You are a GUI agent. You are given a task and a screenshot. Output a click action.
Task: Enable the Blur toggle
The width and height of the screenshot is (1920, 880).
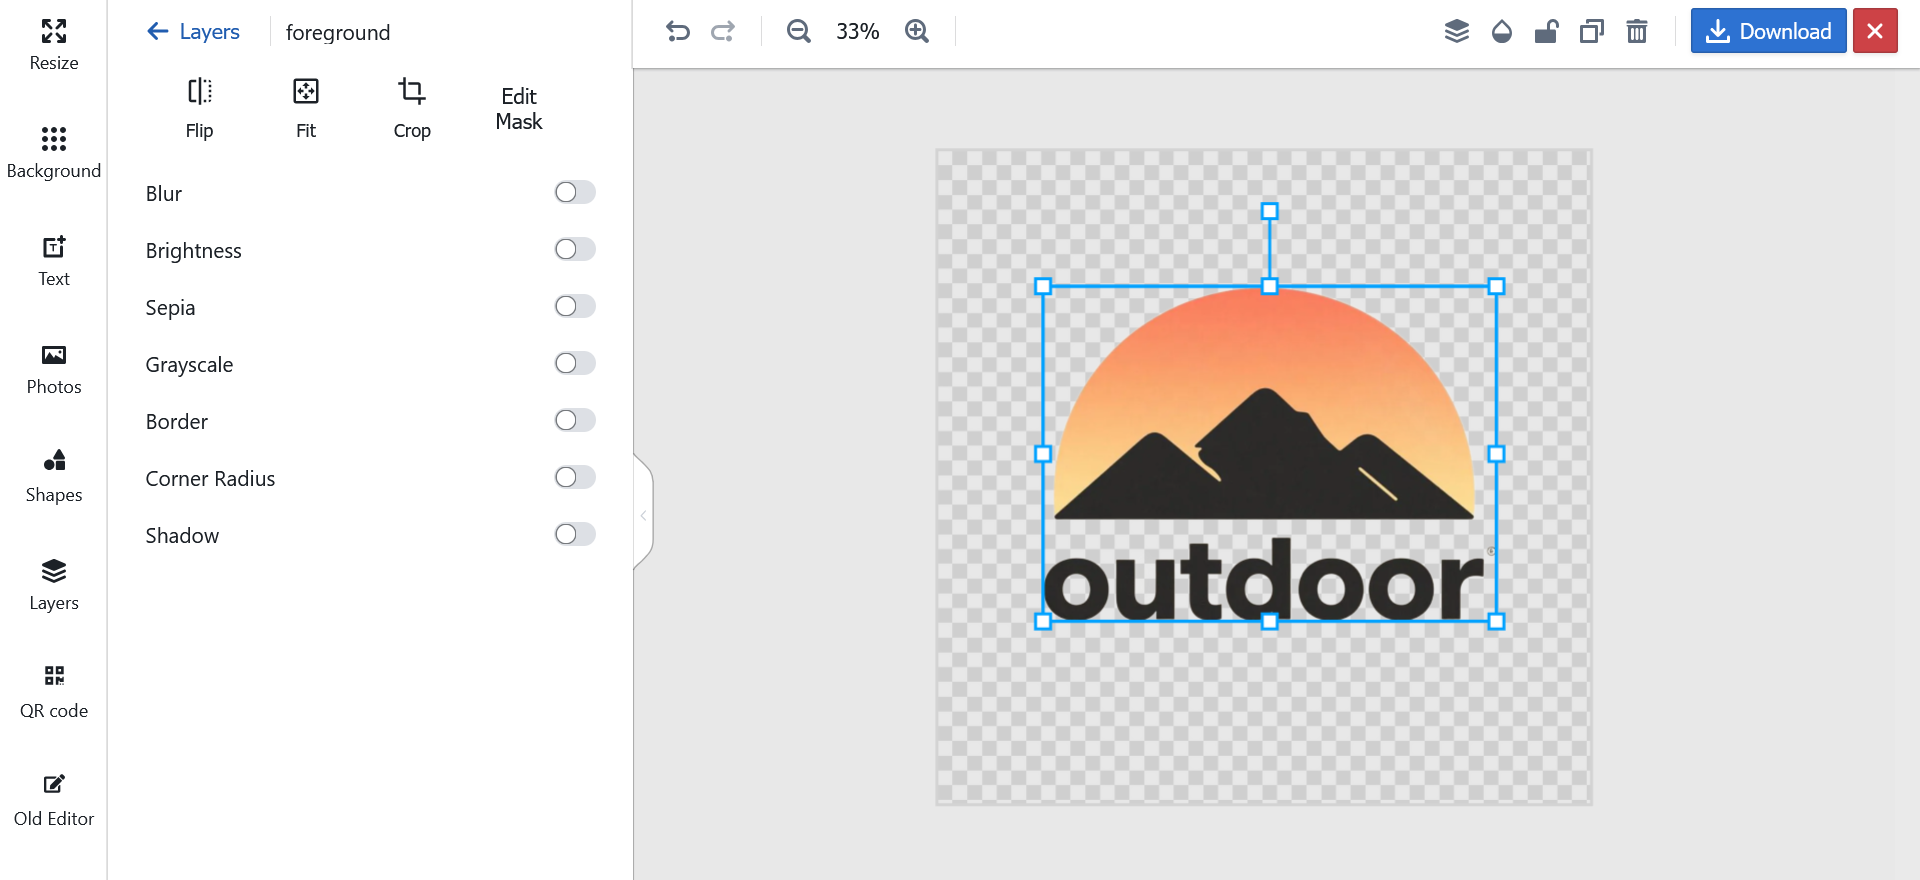(575, 192)
